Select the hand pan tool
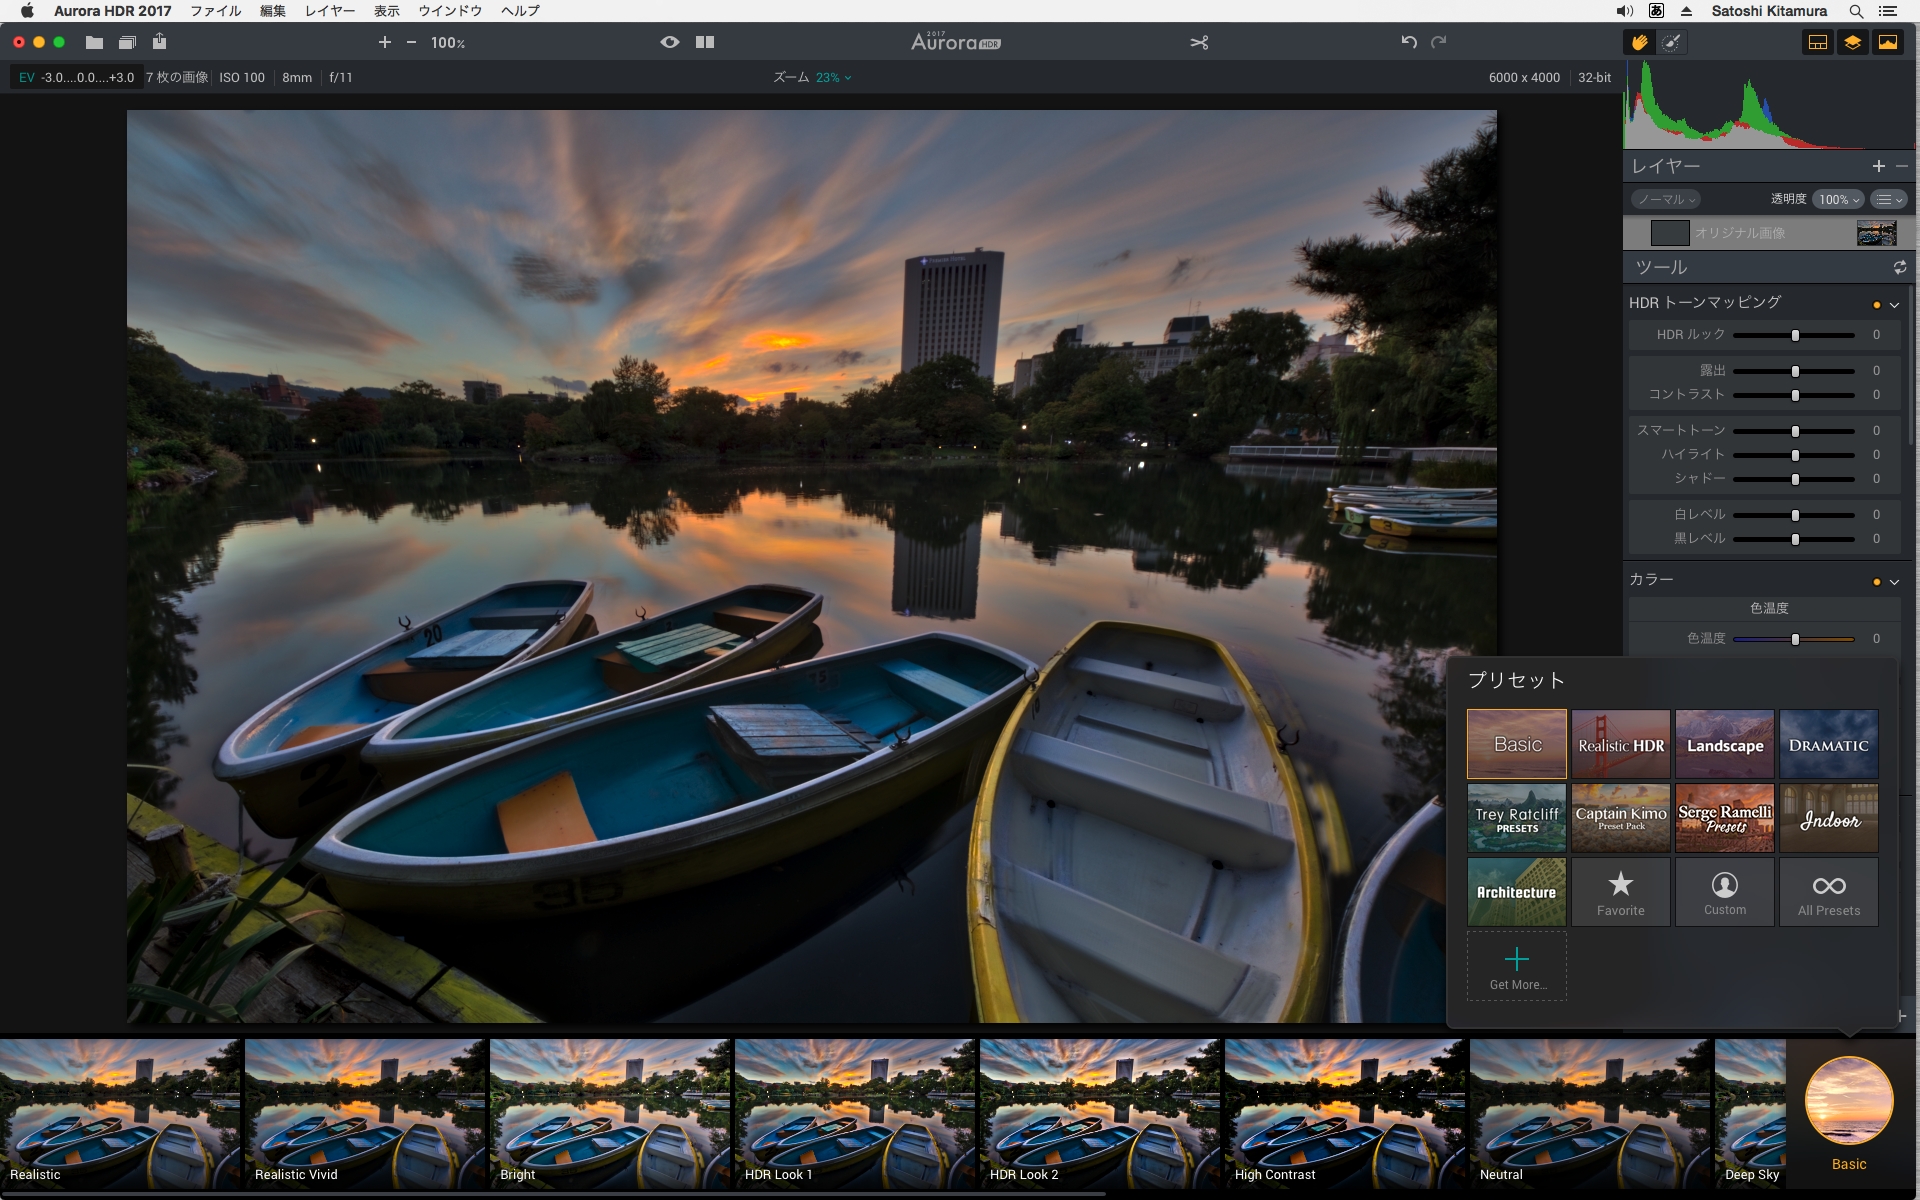 (1639, 42)
